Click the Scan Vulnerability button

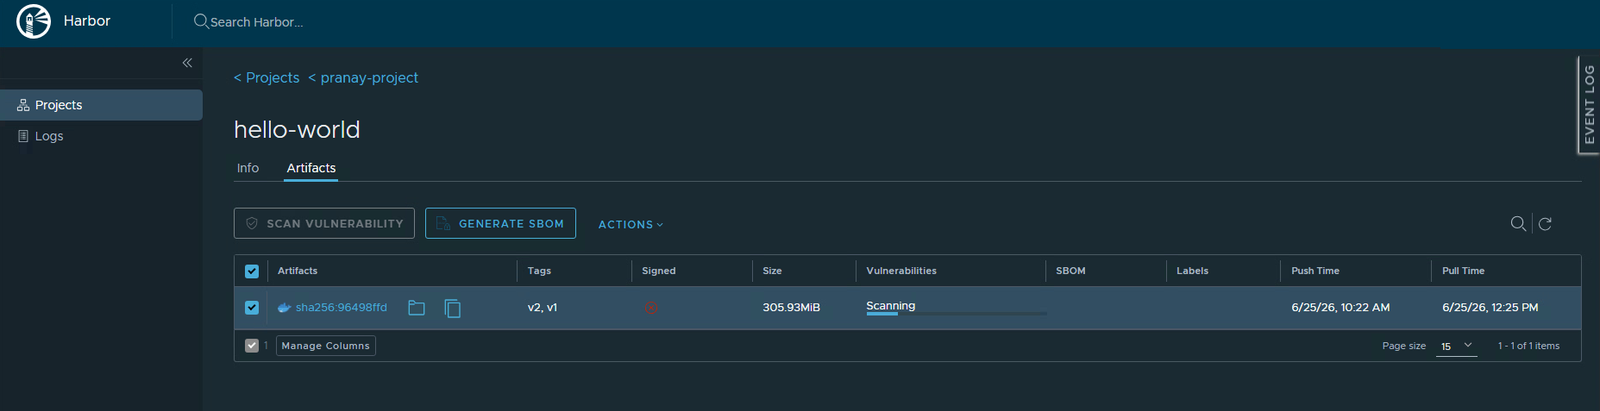[324, 224]
